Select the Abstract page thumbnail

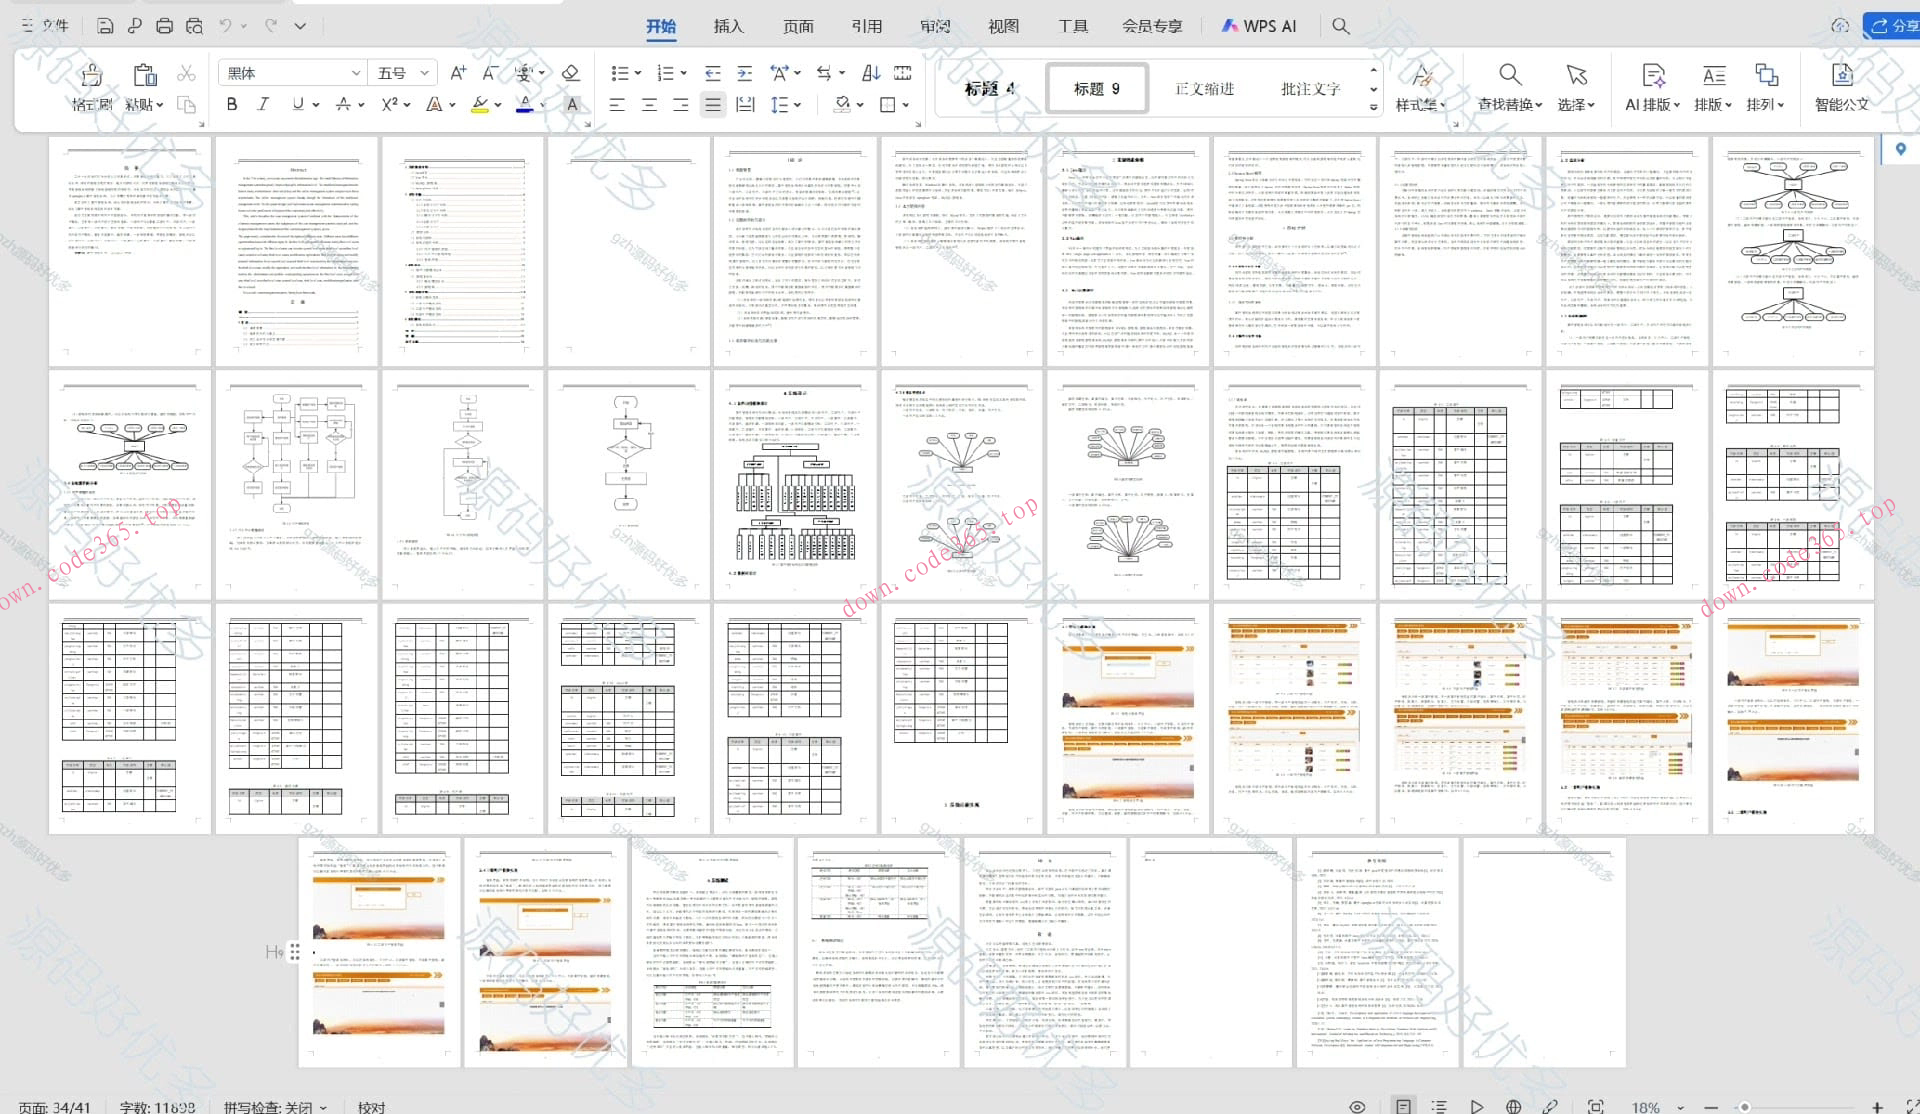pyautogui.click(x=297, y=252)
